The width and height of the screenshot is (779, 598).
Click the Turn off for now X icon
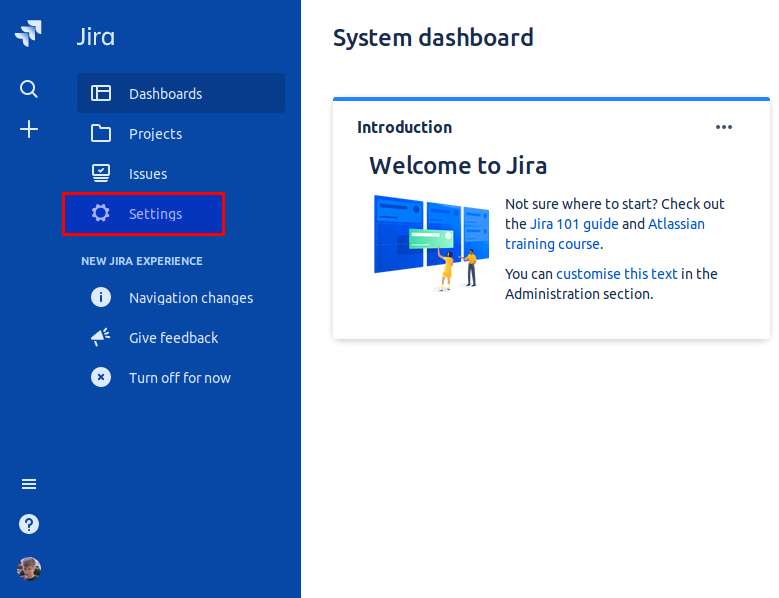point(101,377)
